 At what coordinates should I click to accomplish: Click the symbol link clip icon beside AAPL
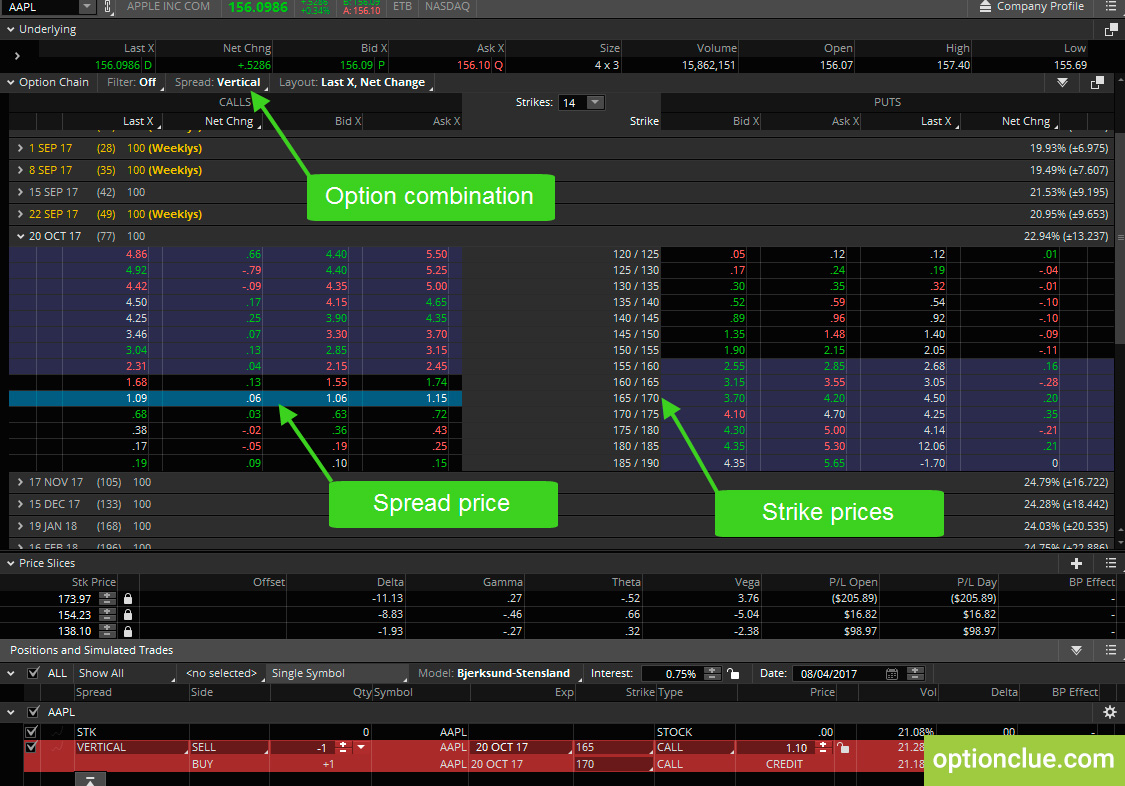[x=108, y=6]
